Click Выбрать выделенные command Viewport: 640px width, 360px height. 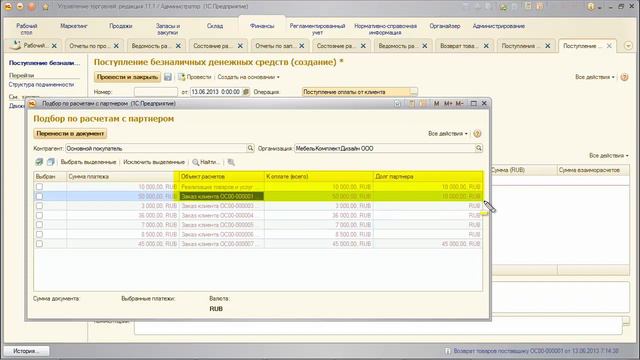(x=88, y=162)
